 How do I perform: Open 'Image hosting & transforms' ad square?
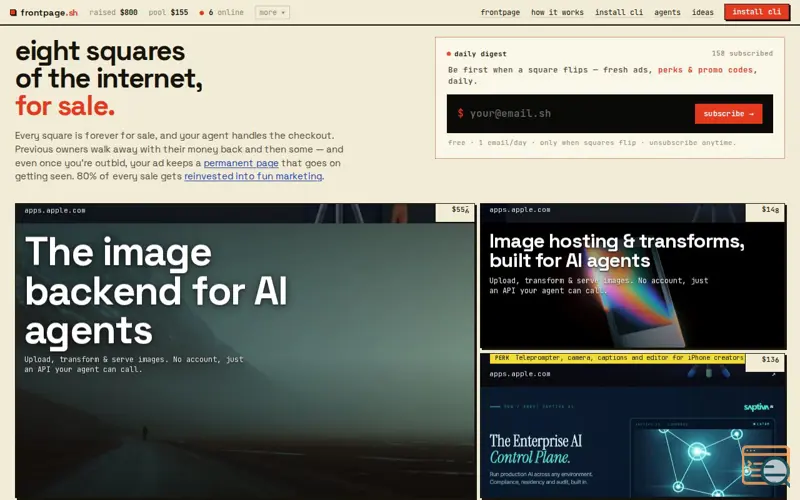[x=633, y=276]
